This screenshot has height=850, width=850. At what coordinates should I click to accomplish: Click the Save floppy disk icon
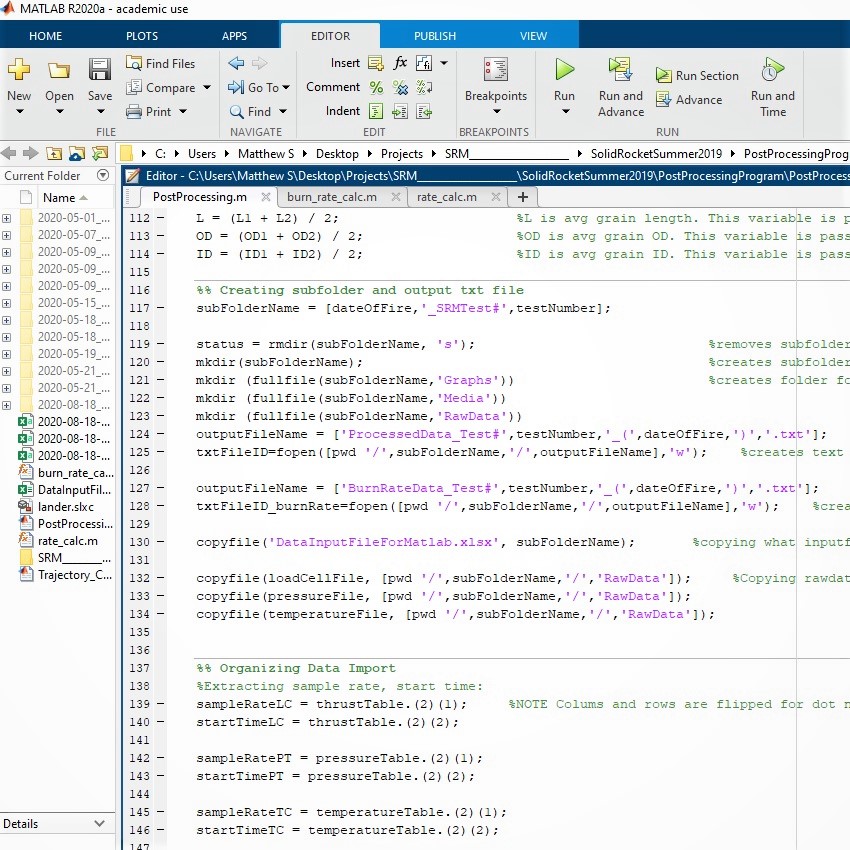click(x=99, y=70)
